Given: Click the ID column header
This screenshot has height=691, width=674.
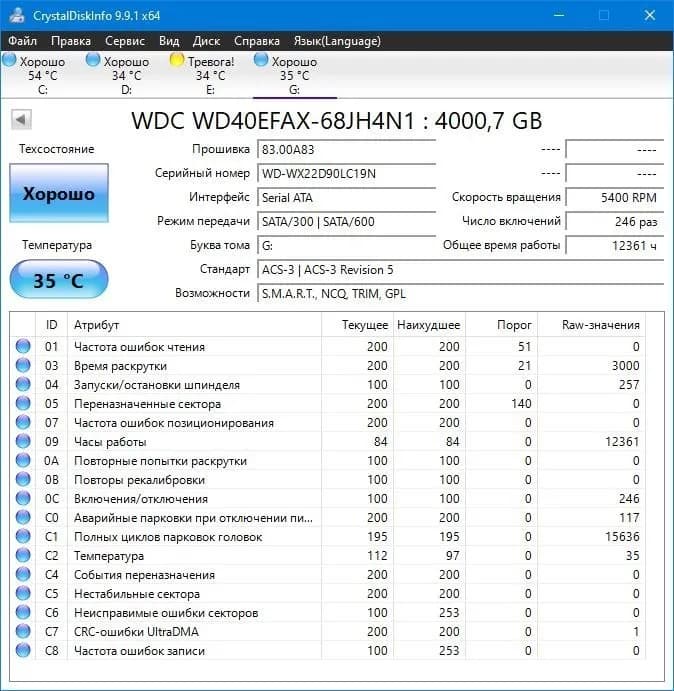Looking at the screenshot, I should coord(51,325).
